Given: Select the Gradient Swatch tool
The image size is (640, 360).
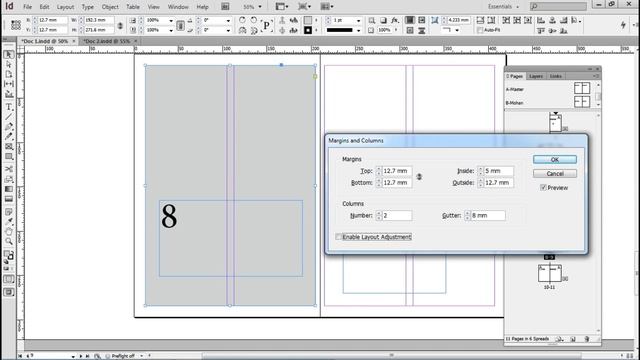Looking at the screenshot, I should [9, 189].
